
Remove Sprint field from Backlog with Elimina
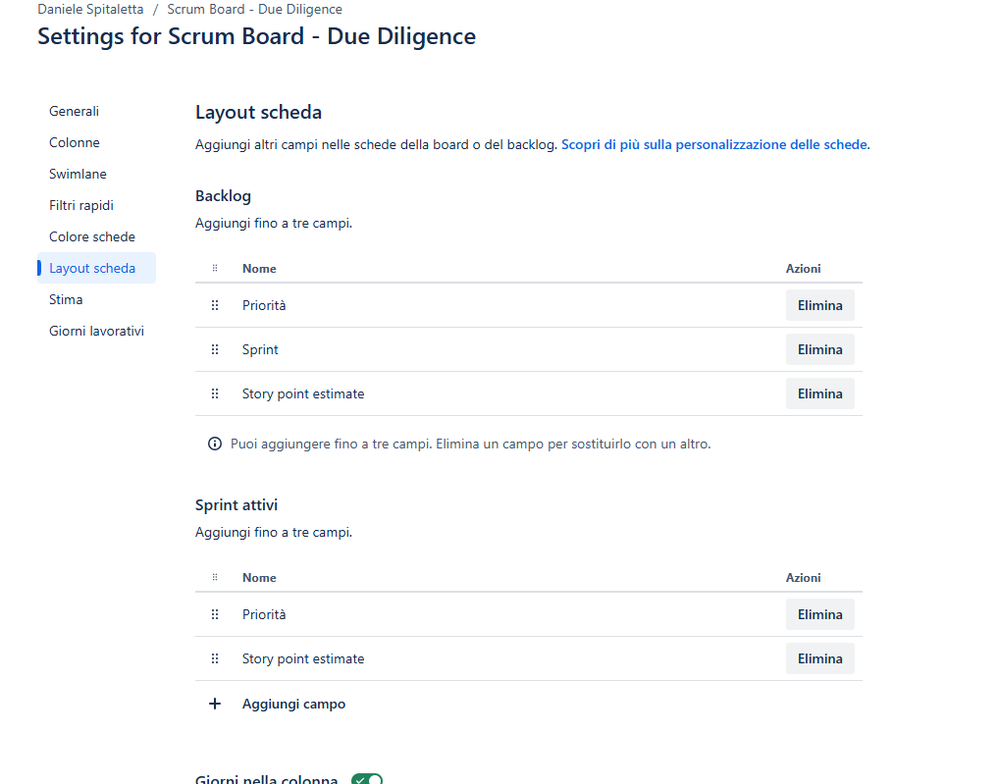[x=820, y=350]
